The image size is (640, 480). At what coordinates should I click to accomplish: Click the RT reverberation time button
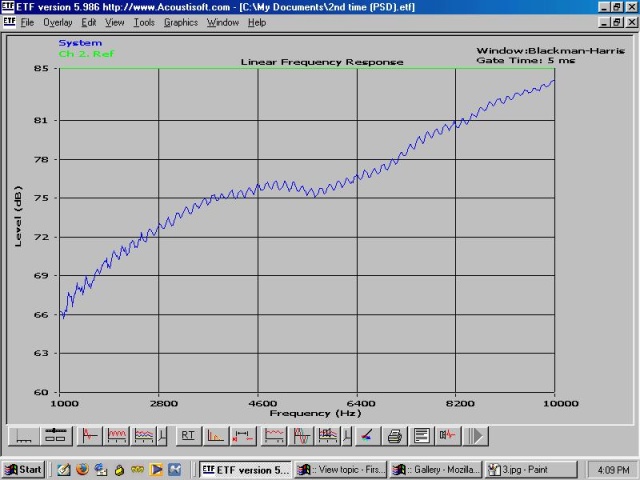coord(188,436)
